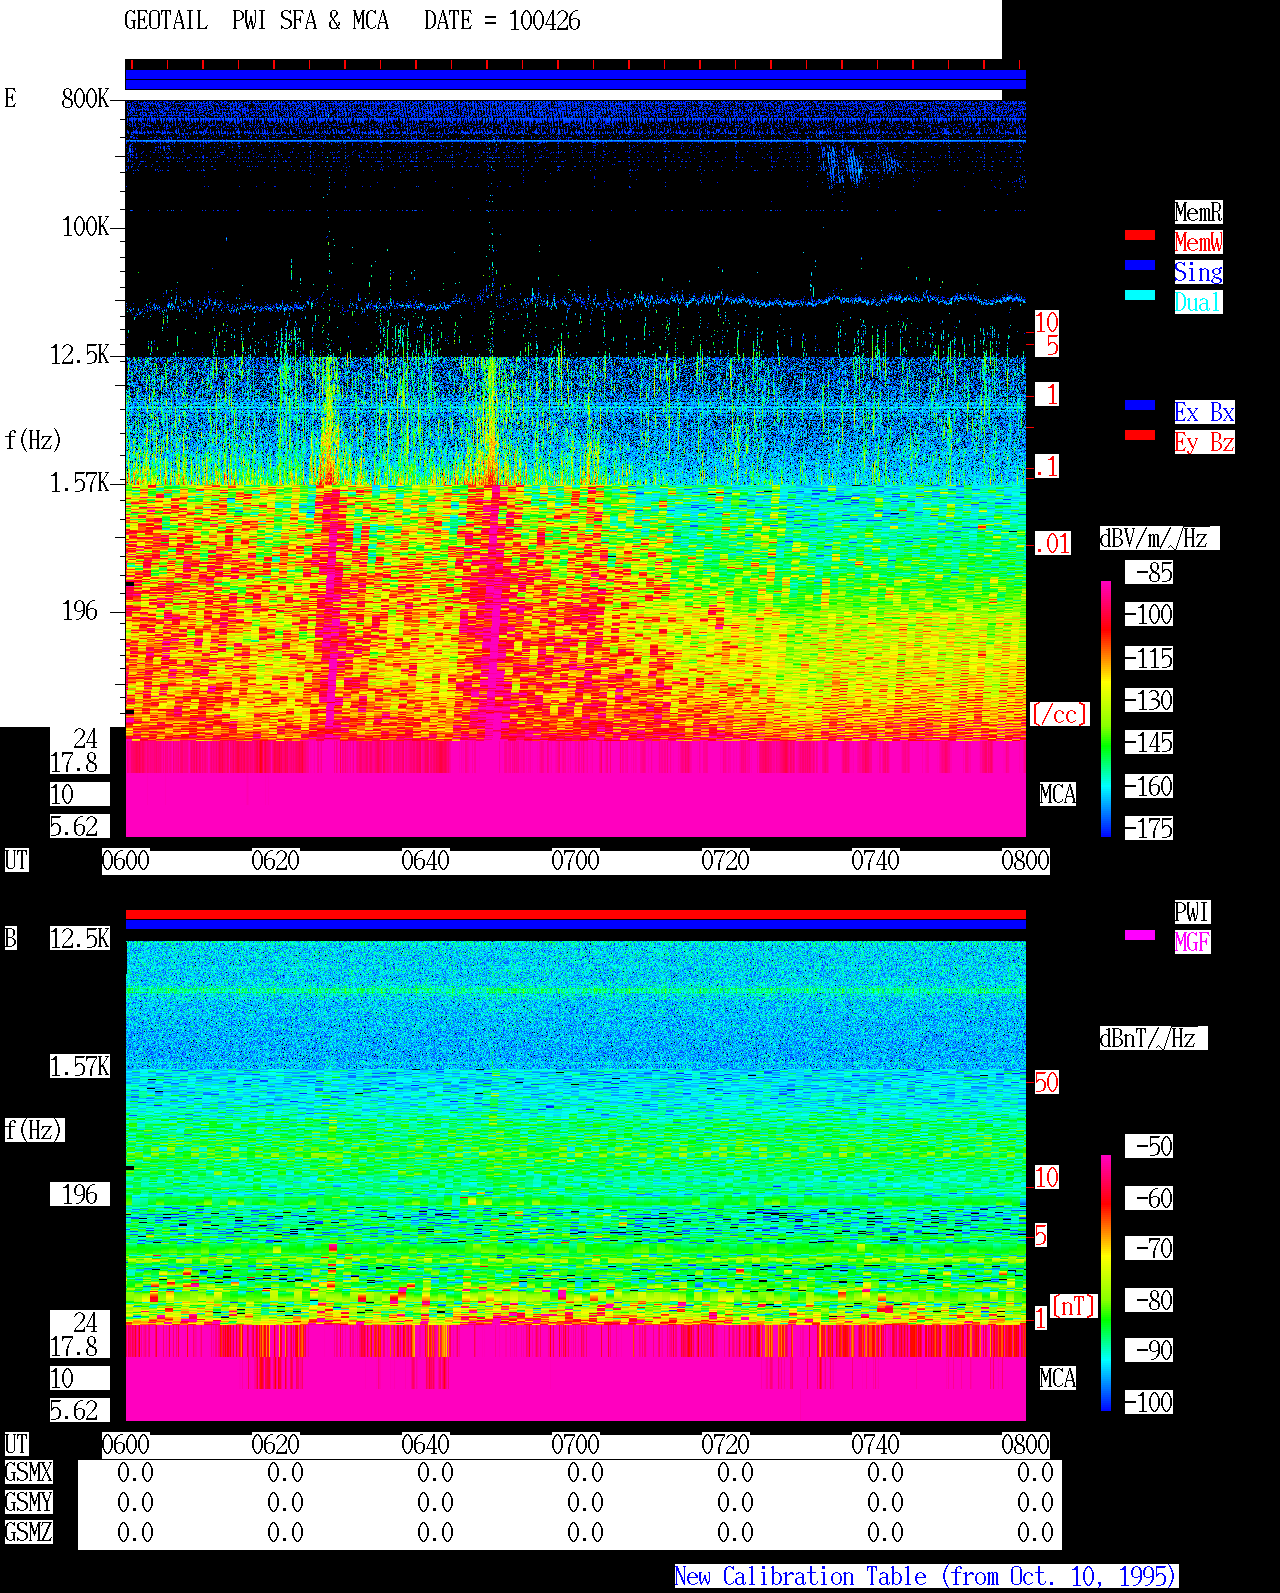Click the 0740 UT marker under B panel
Screen dimensions: 1280x1593
[875, 1445]
